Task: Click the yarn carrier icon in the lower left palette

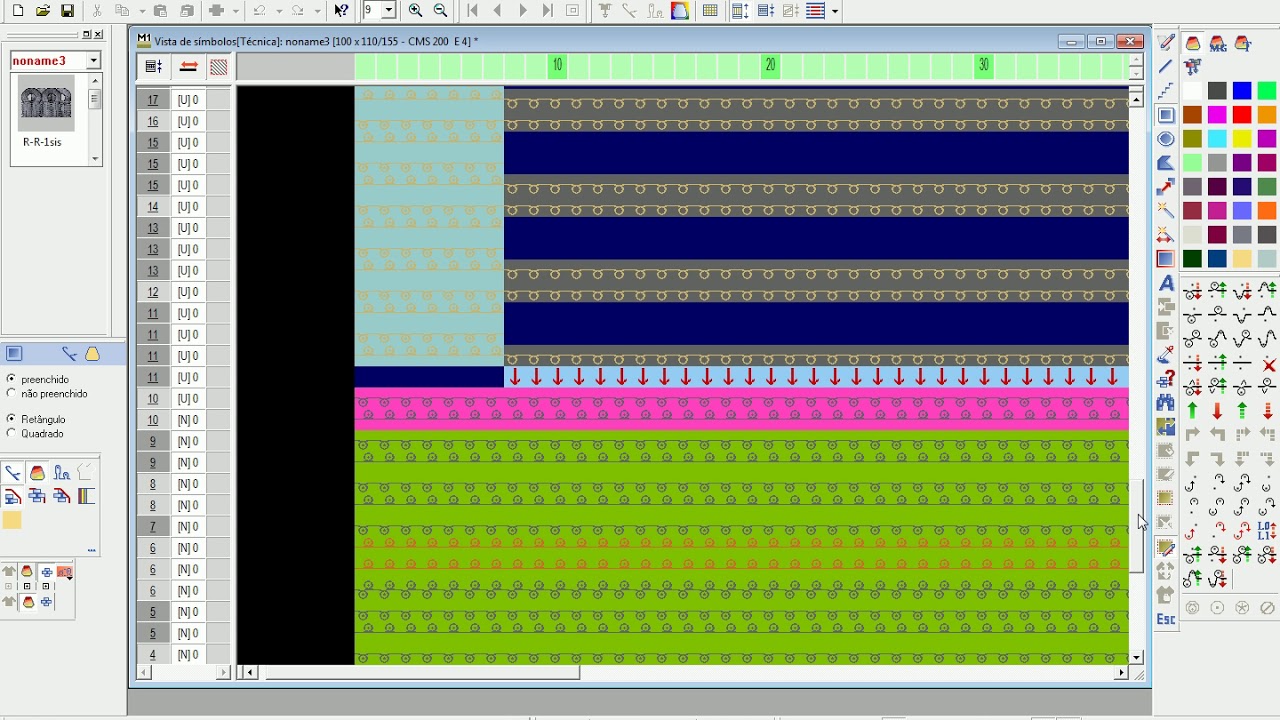Action: point(37,473)
